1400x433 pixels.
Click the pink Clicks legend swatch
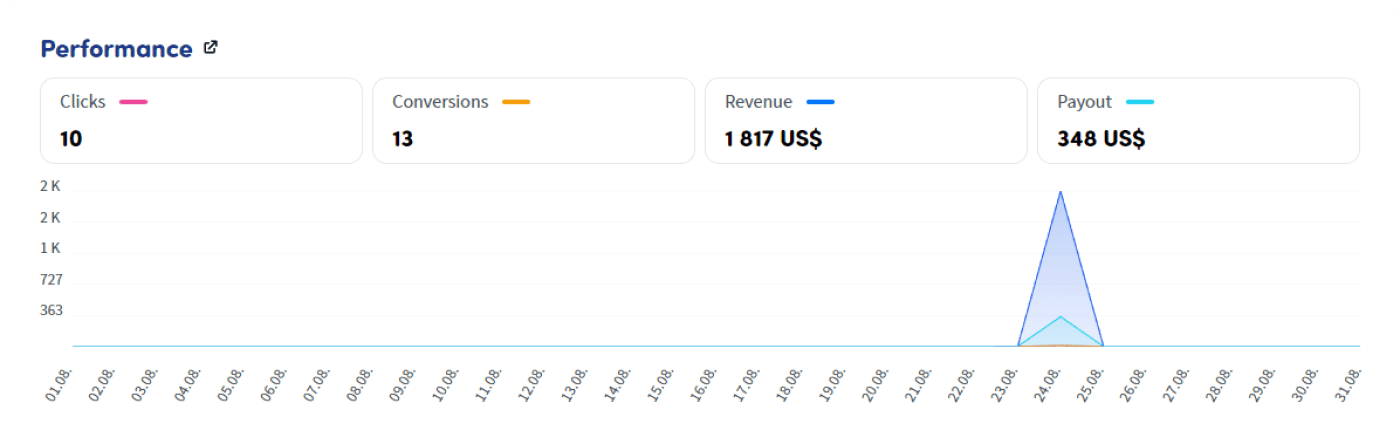tap(133, 102)
